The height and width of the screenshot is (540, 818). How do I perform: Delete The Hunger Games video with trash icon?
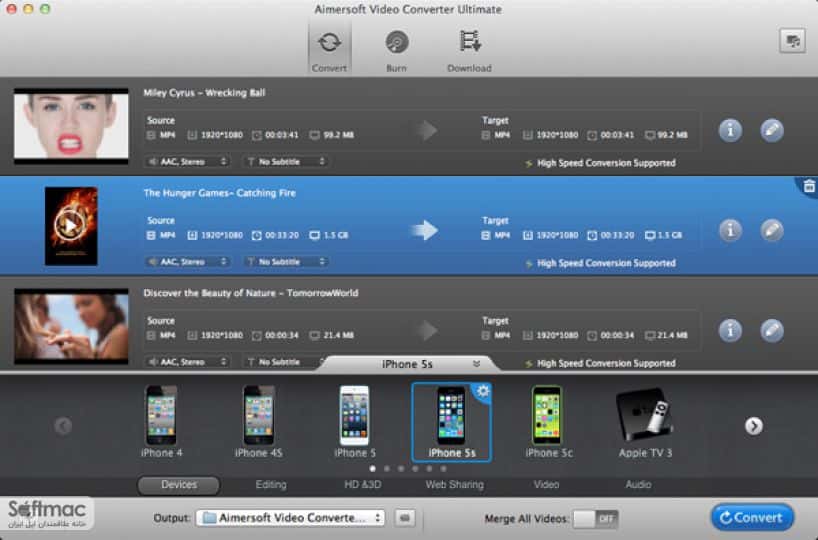809,186
